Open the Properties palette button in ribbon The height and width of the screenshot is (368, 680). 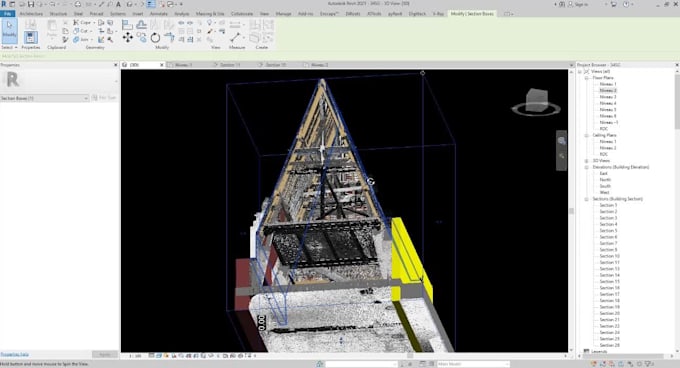[x=30, y=37]
